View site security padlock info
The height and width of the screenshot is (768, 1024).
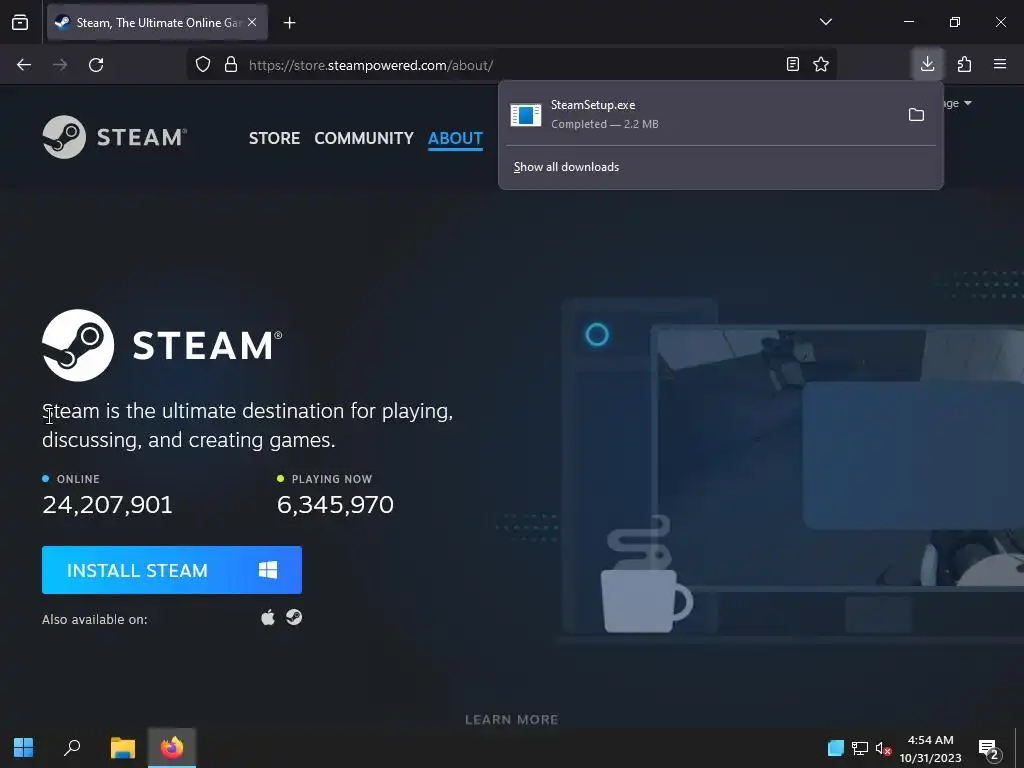pyautogui.click(x=231, y=65)
